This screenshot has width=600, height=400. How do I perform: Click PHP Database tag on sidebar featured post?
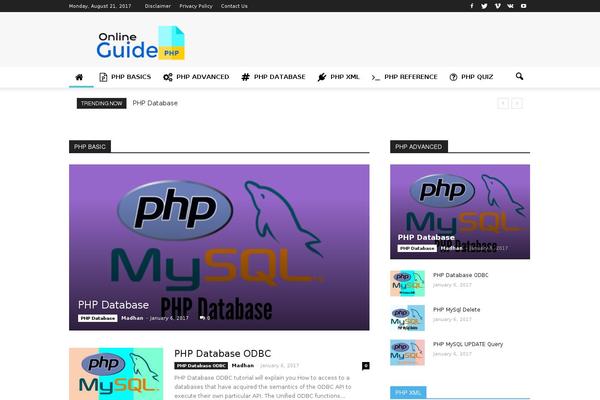pos(417,248)
